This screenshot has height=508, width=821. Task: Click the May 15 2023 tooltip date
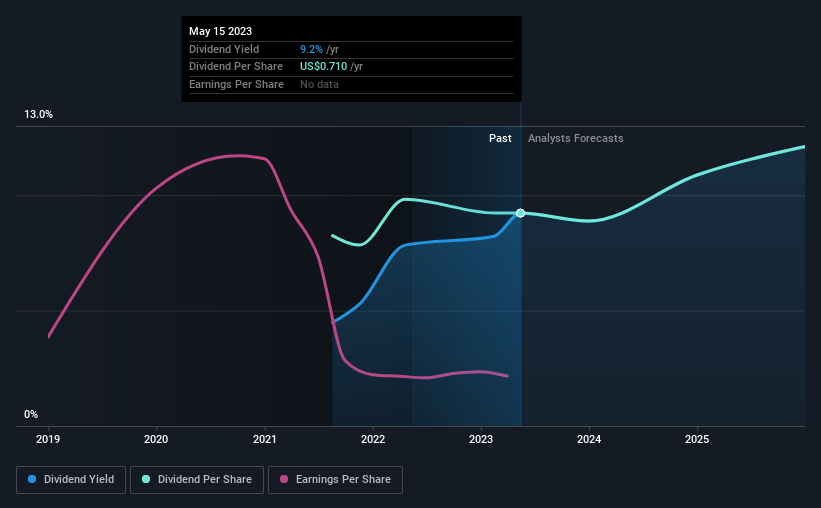pyautogui.click(x=220, y=31)
